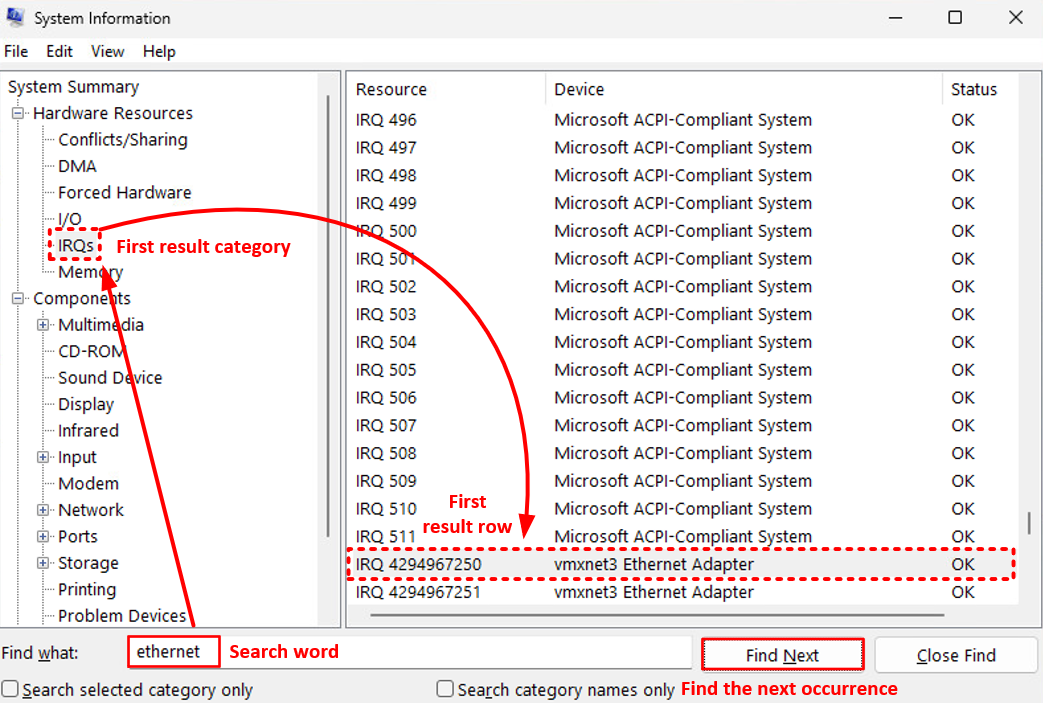Open the View menu

(x=107, y=51)
